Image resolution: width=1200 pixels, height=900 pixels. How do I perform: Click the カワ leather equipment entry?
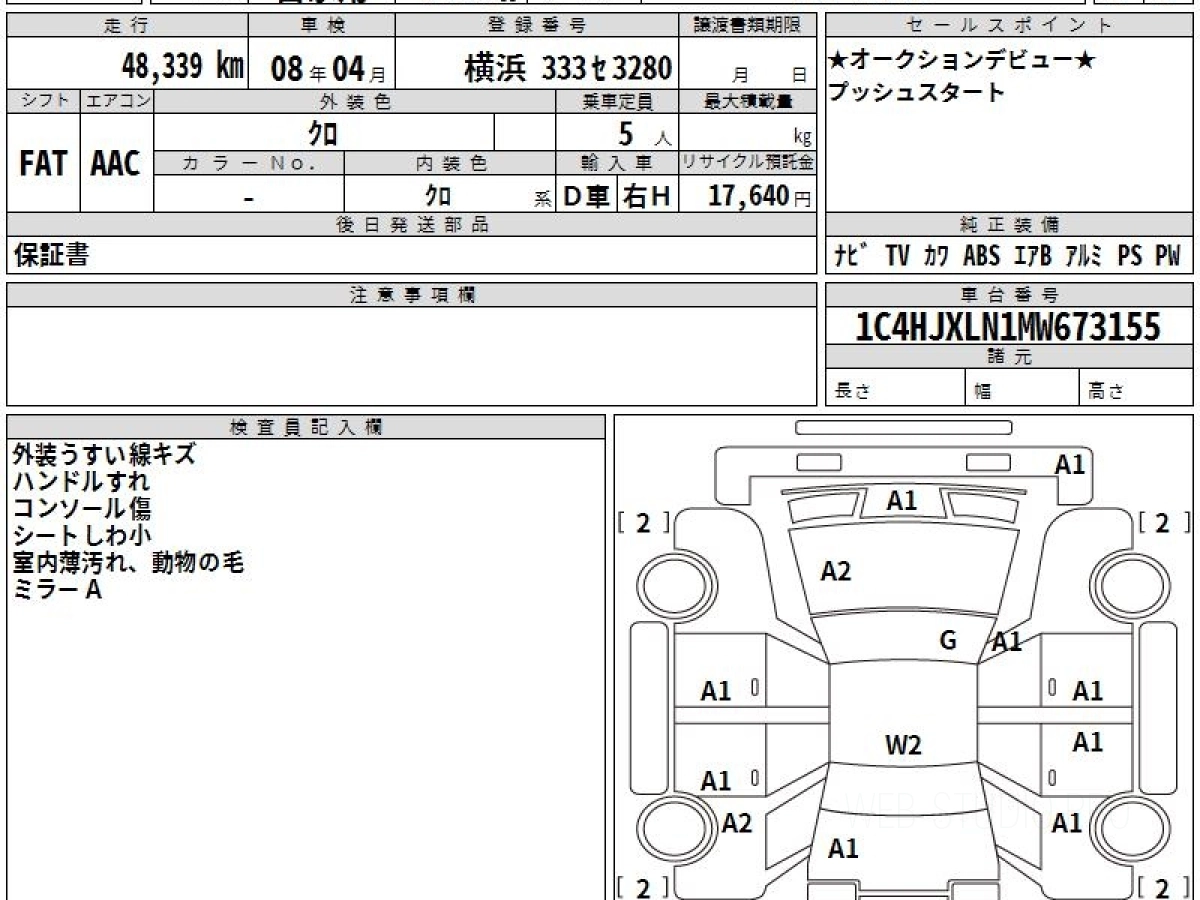pos(937,256)
